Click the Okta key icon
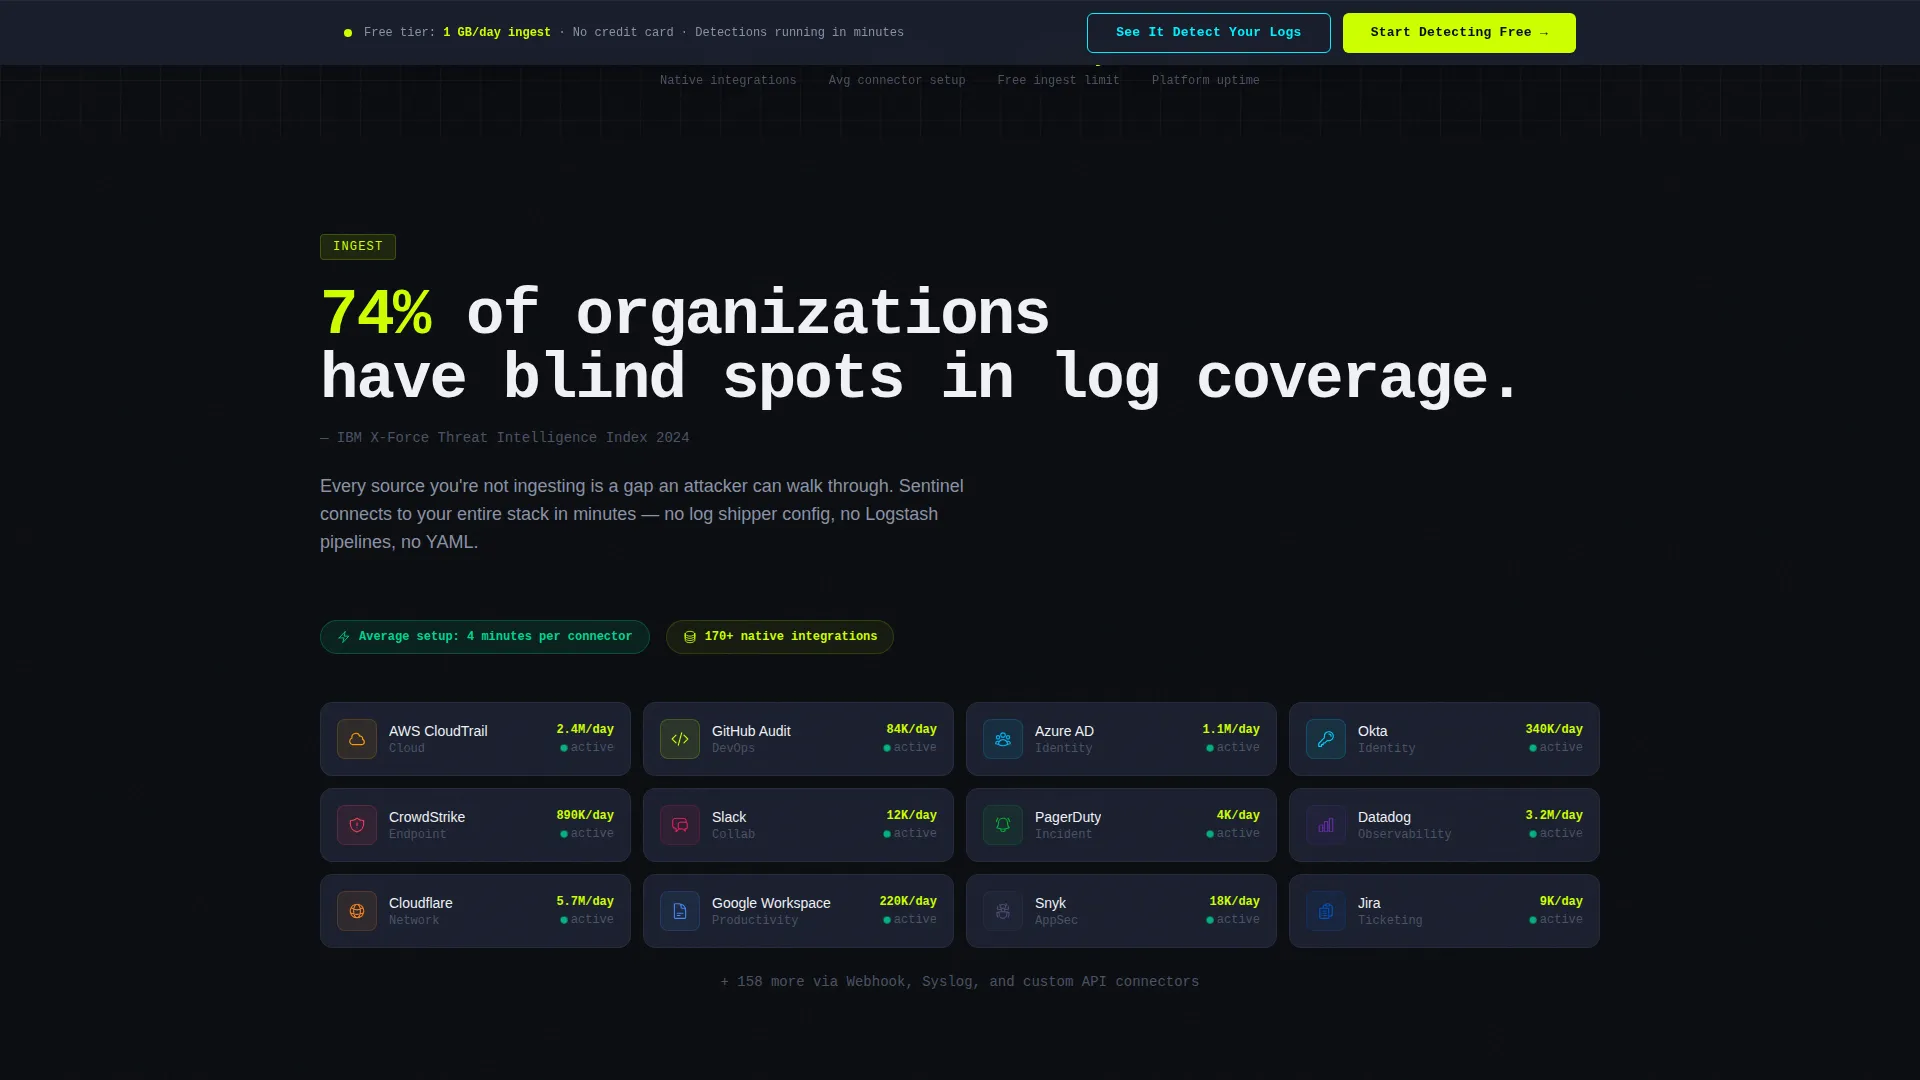 click(1326, 739)
